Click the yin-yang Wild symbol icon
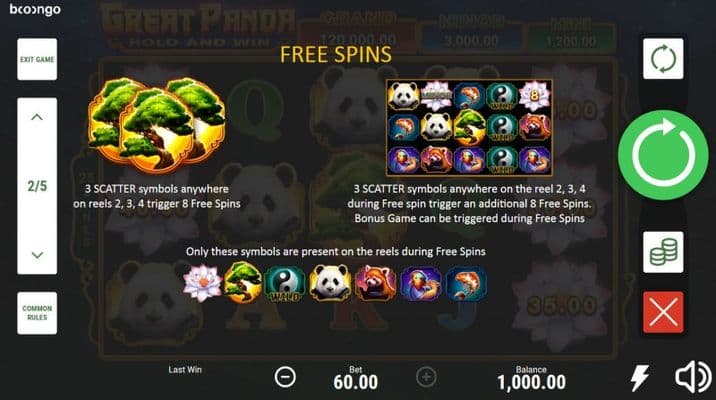The image size is (716, 400). 284,284
